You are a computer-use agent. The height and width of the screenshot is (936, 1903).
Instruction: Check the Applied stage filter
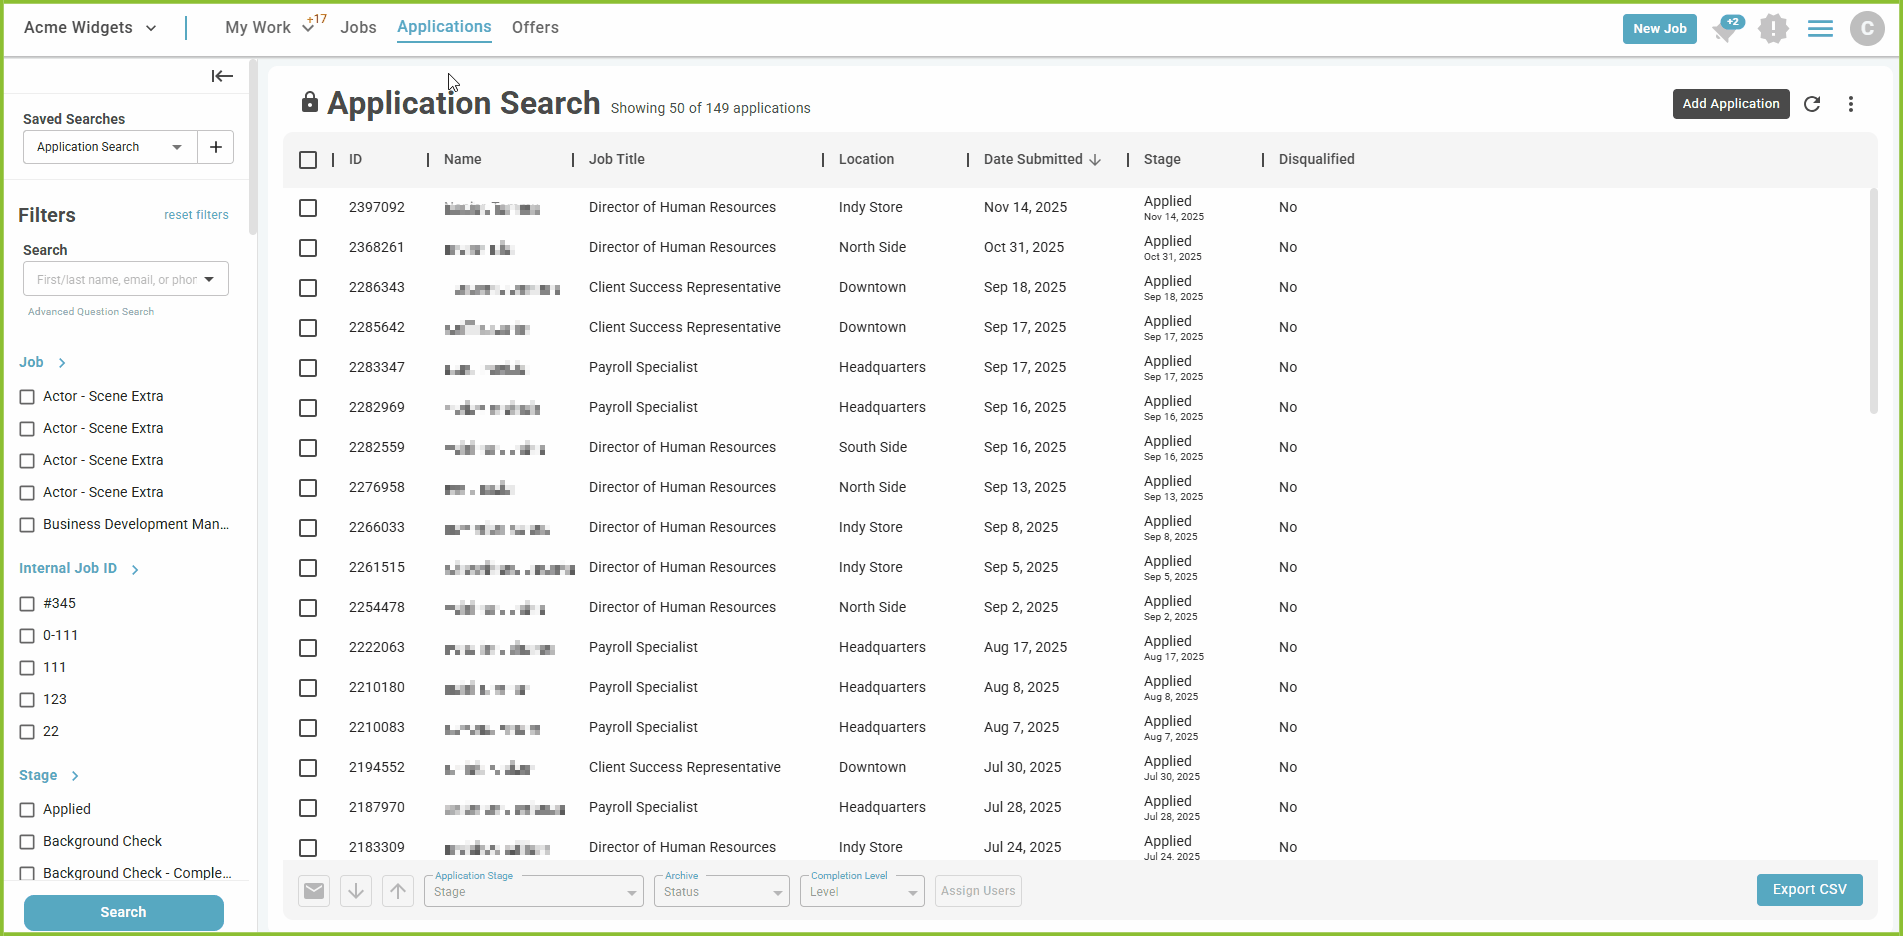point(27,809)
